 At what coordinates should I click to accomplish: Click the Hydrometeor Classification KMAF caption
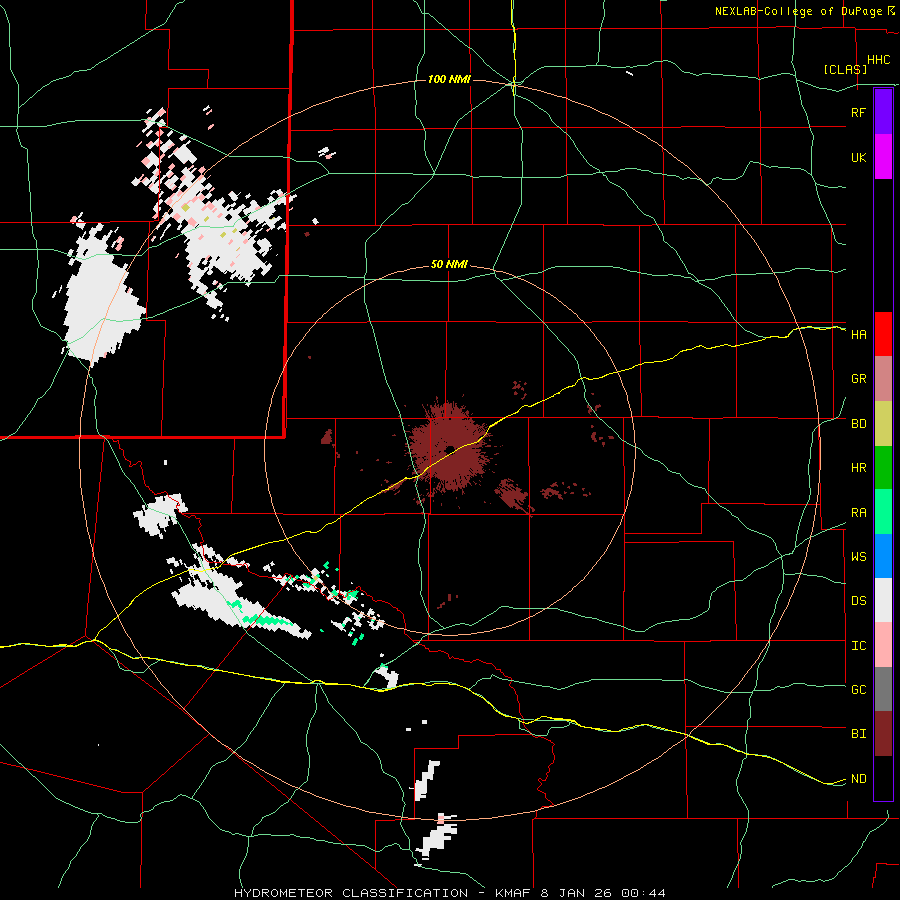(x=449, y=893)
